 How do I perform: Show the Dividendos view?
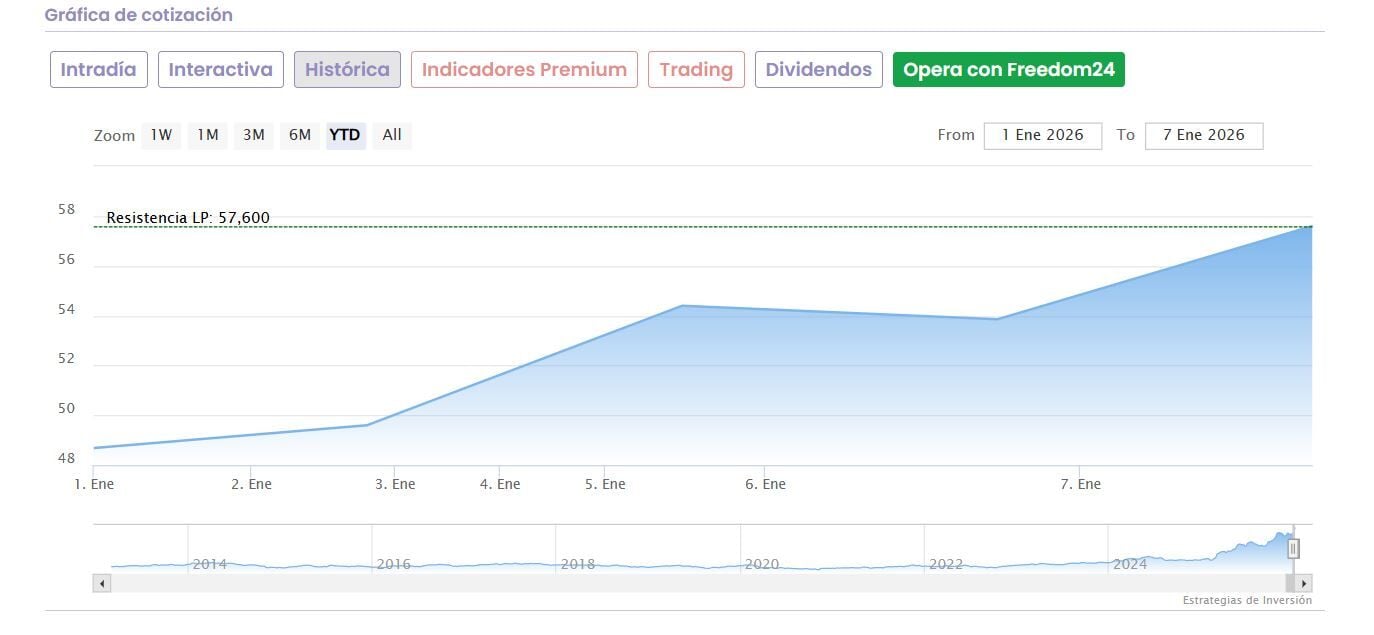818,70
